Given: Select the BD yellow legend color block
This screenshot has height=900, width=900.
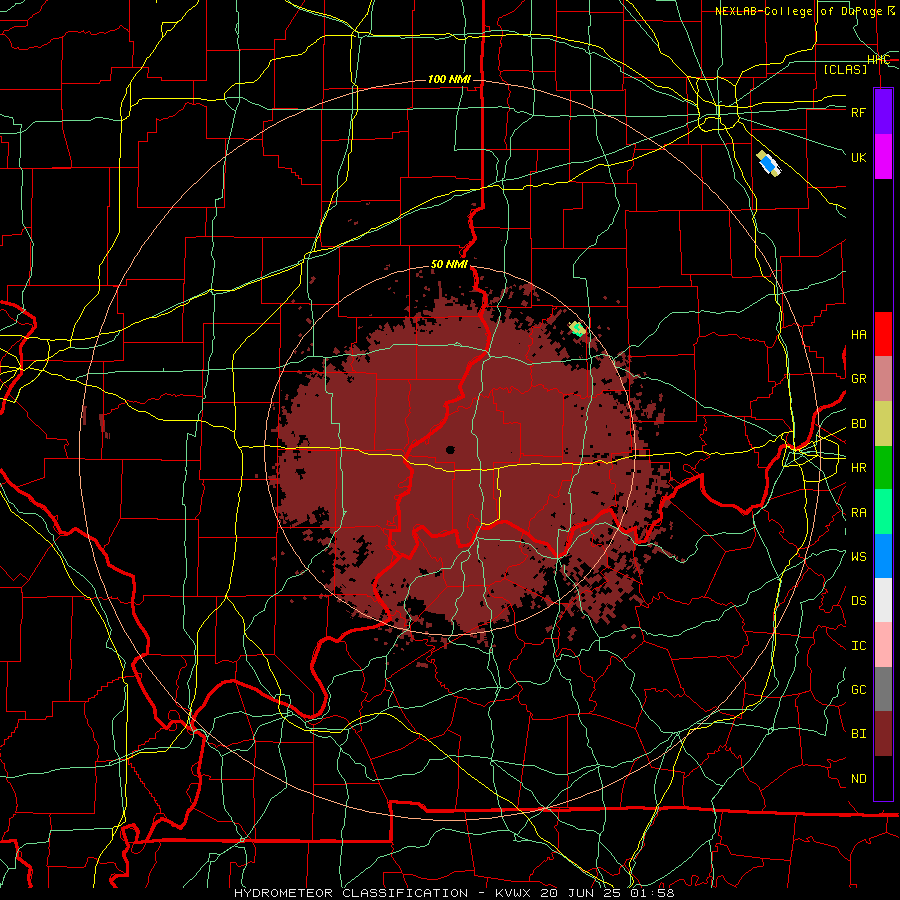Looking at the screenshot, I should pos(883,424).
